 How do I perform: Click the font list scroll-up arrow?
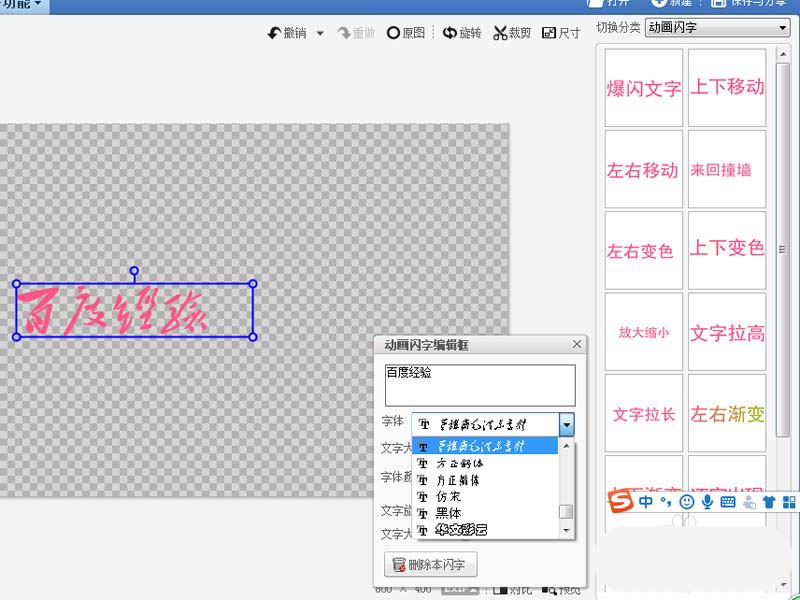(566, 446)
